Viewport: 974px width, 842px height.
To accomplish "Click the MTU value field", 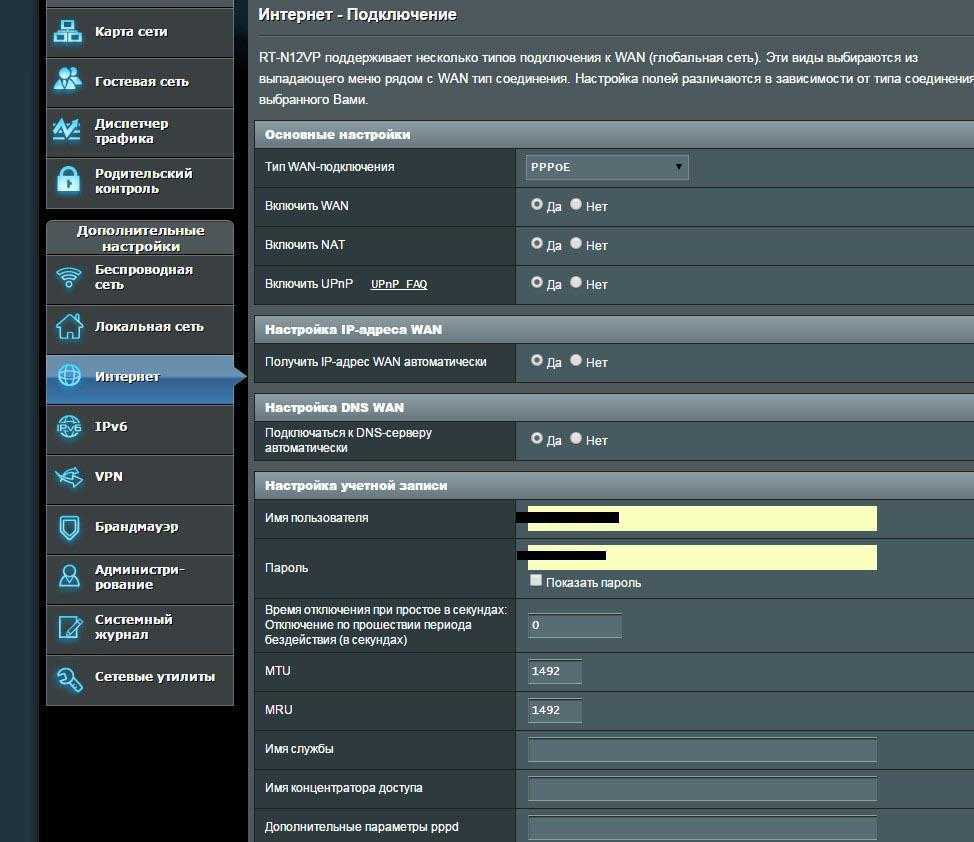I will click(555, 671).
